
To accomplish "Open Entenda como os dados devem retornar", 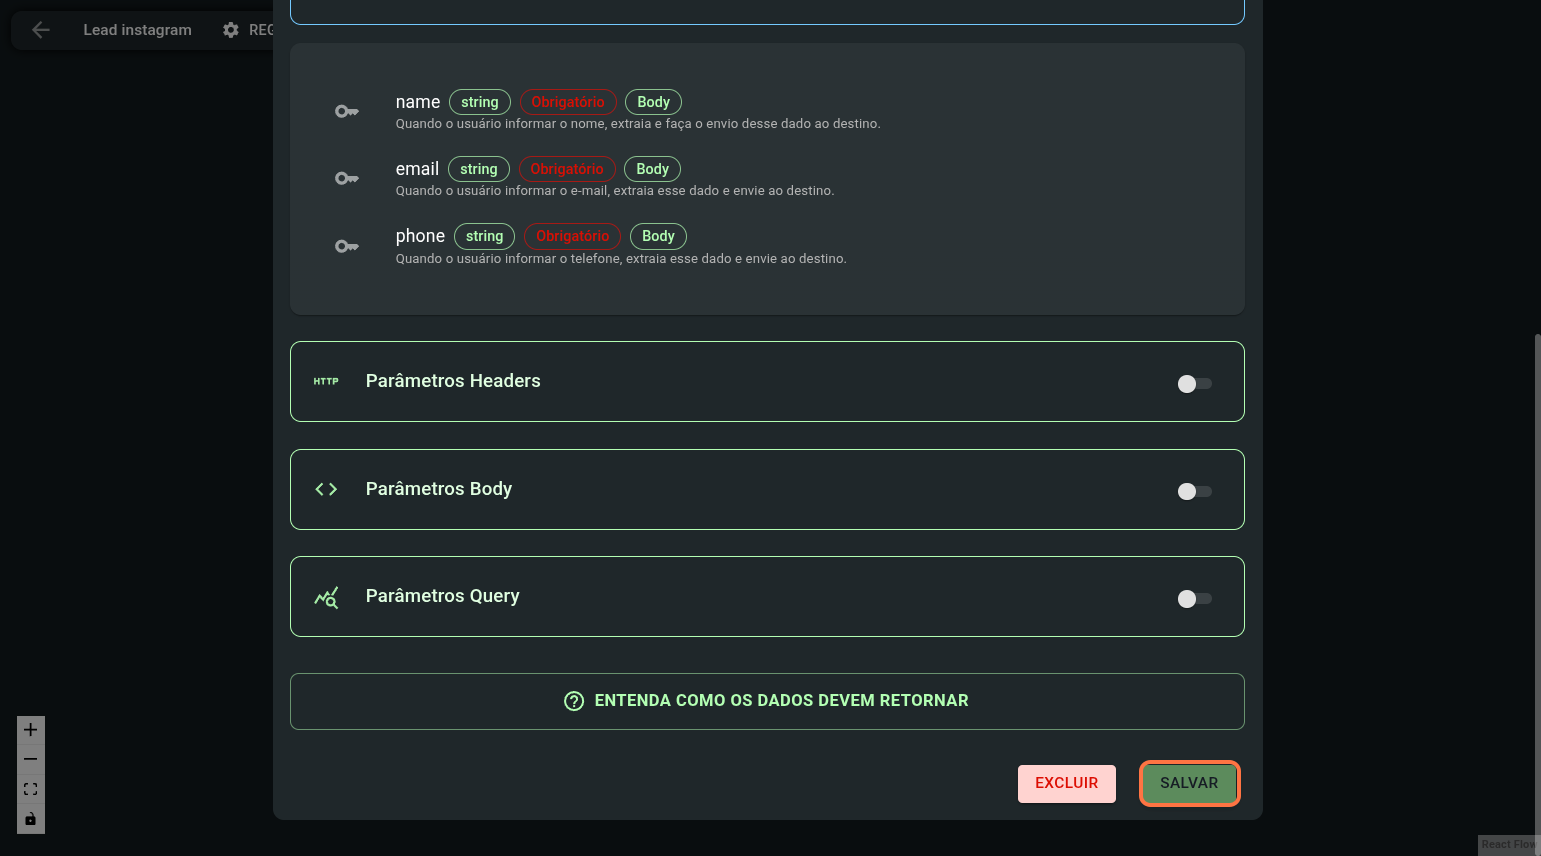I will point(767,701).
